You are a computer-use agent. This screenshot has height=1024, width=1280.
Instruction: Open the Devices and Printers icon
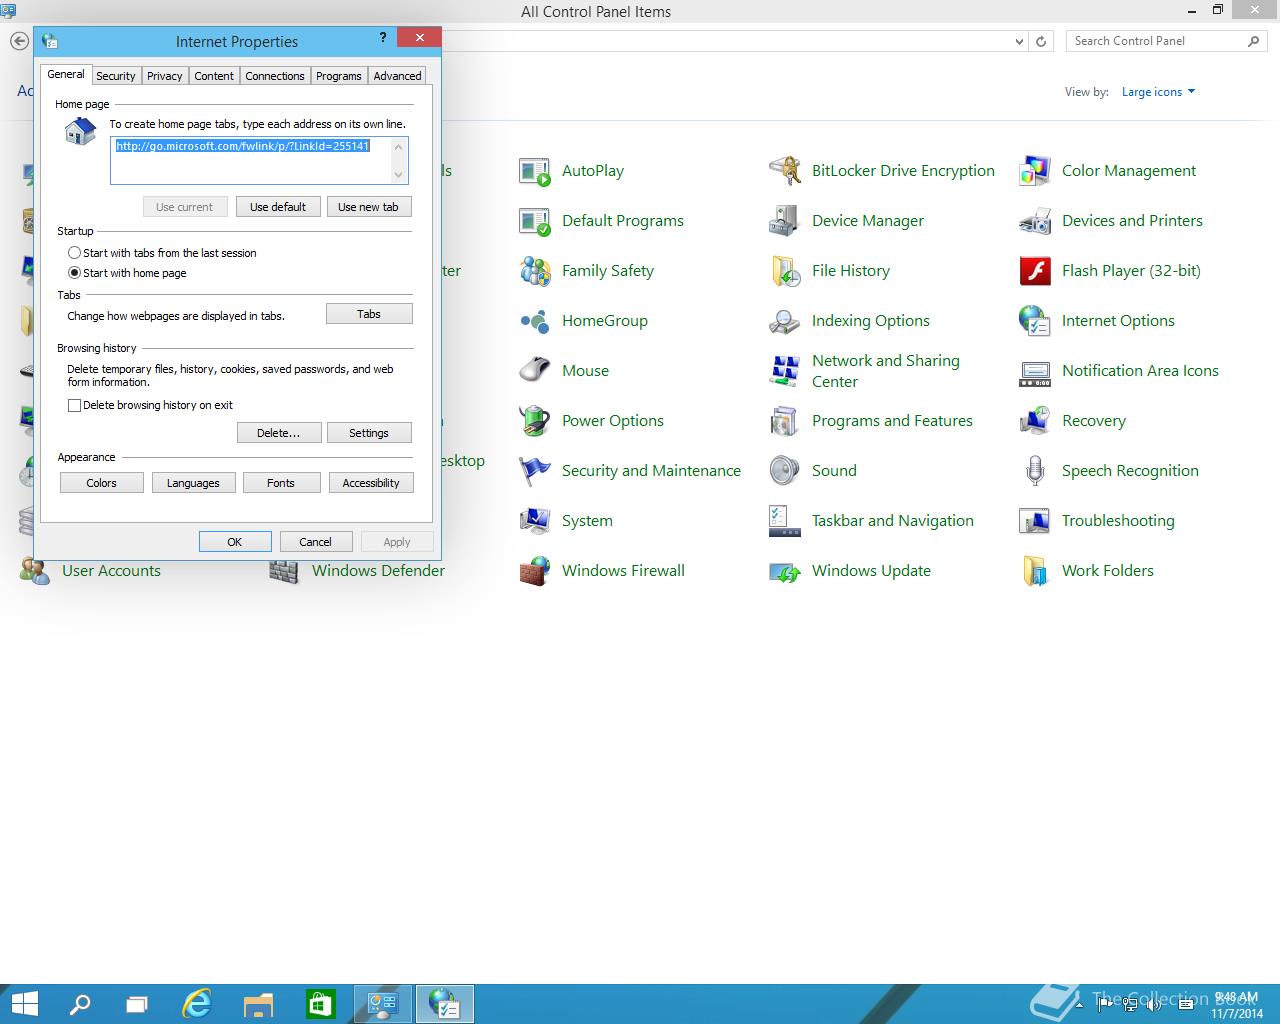pos(1035,221)
